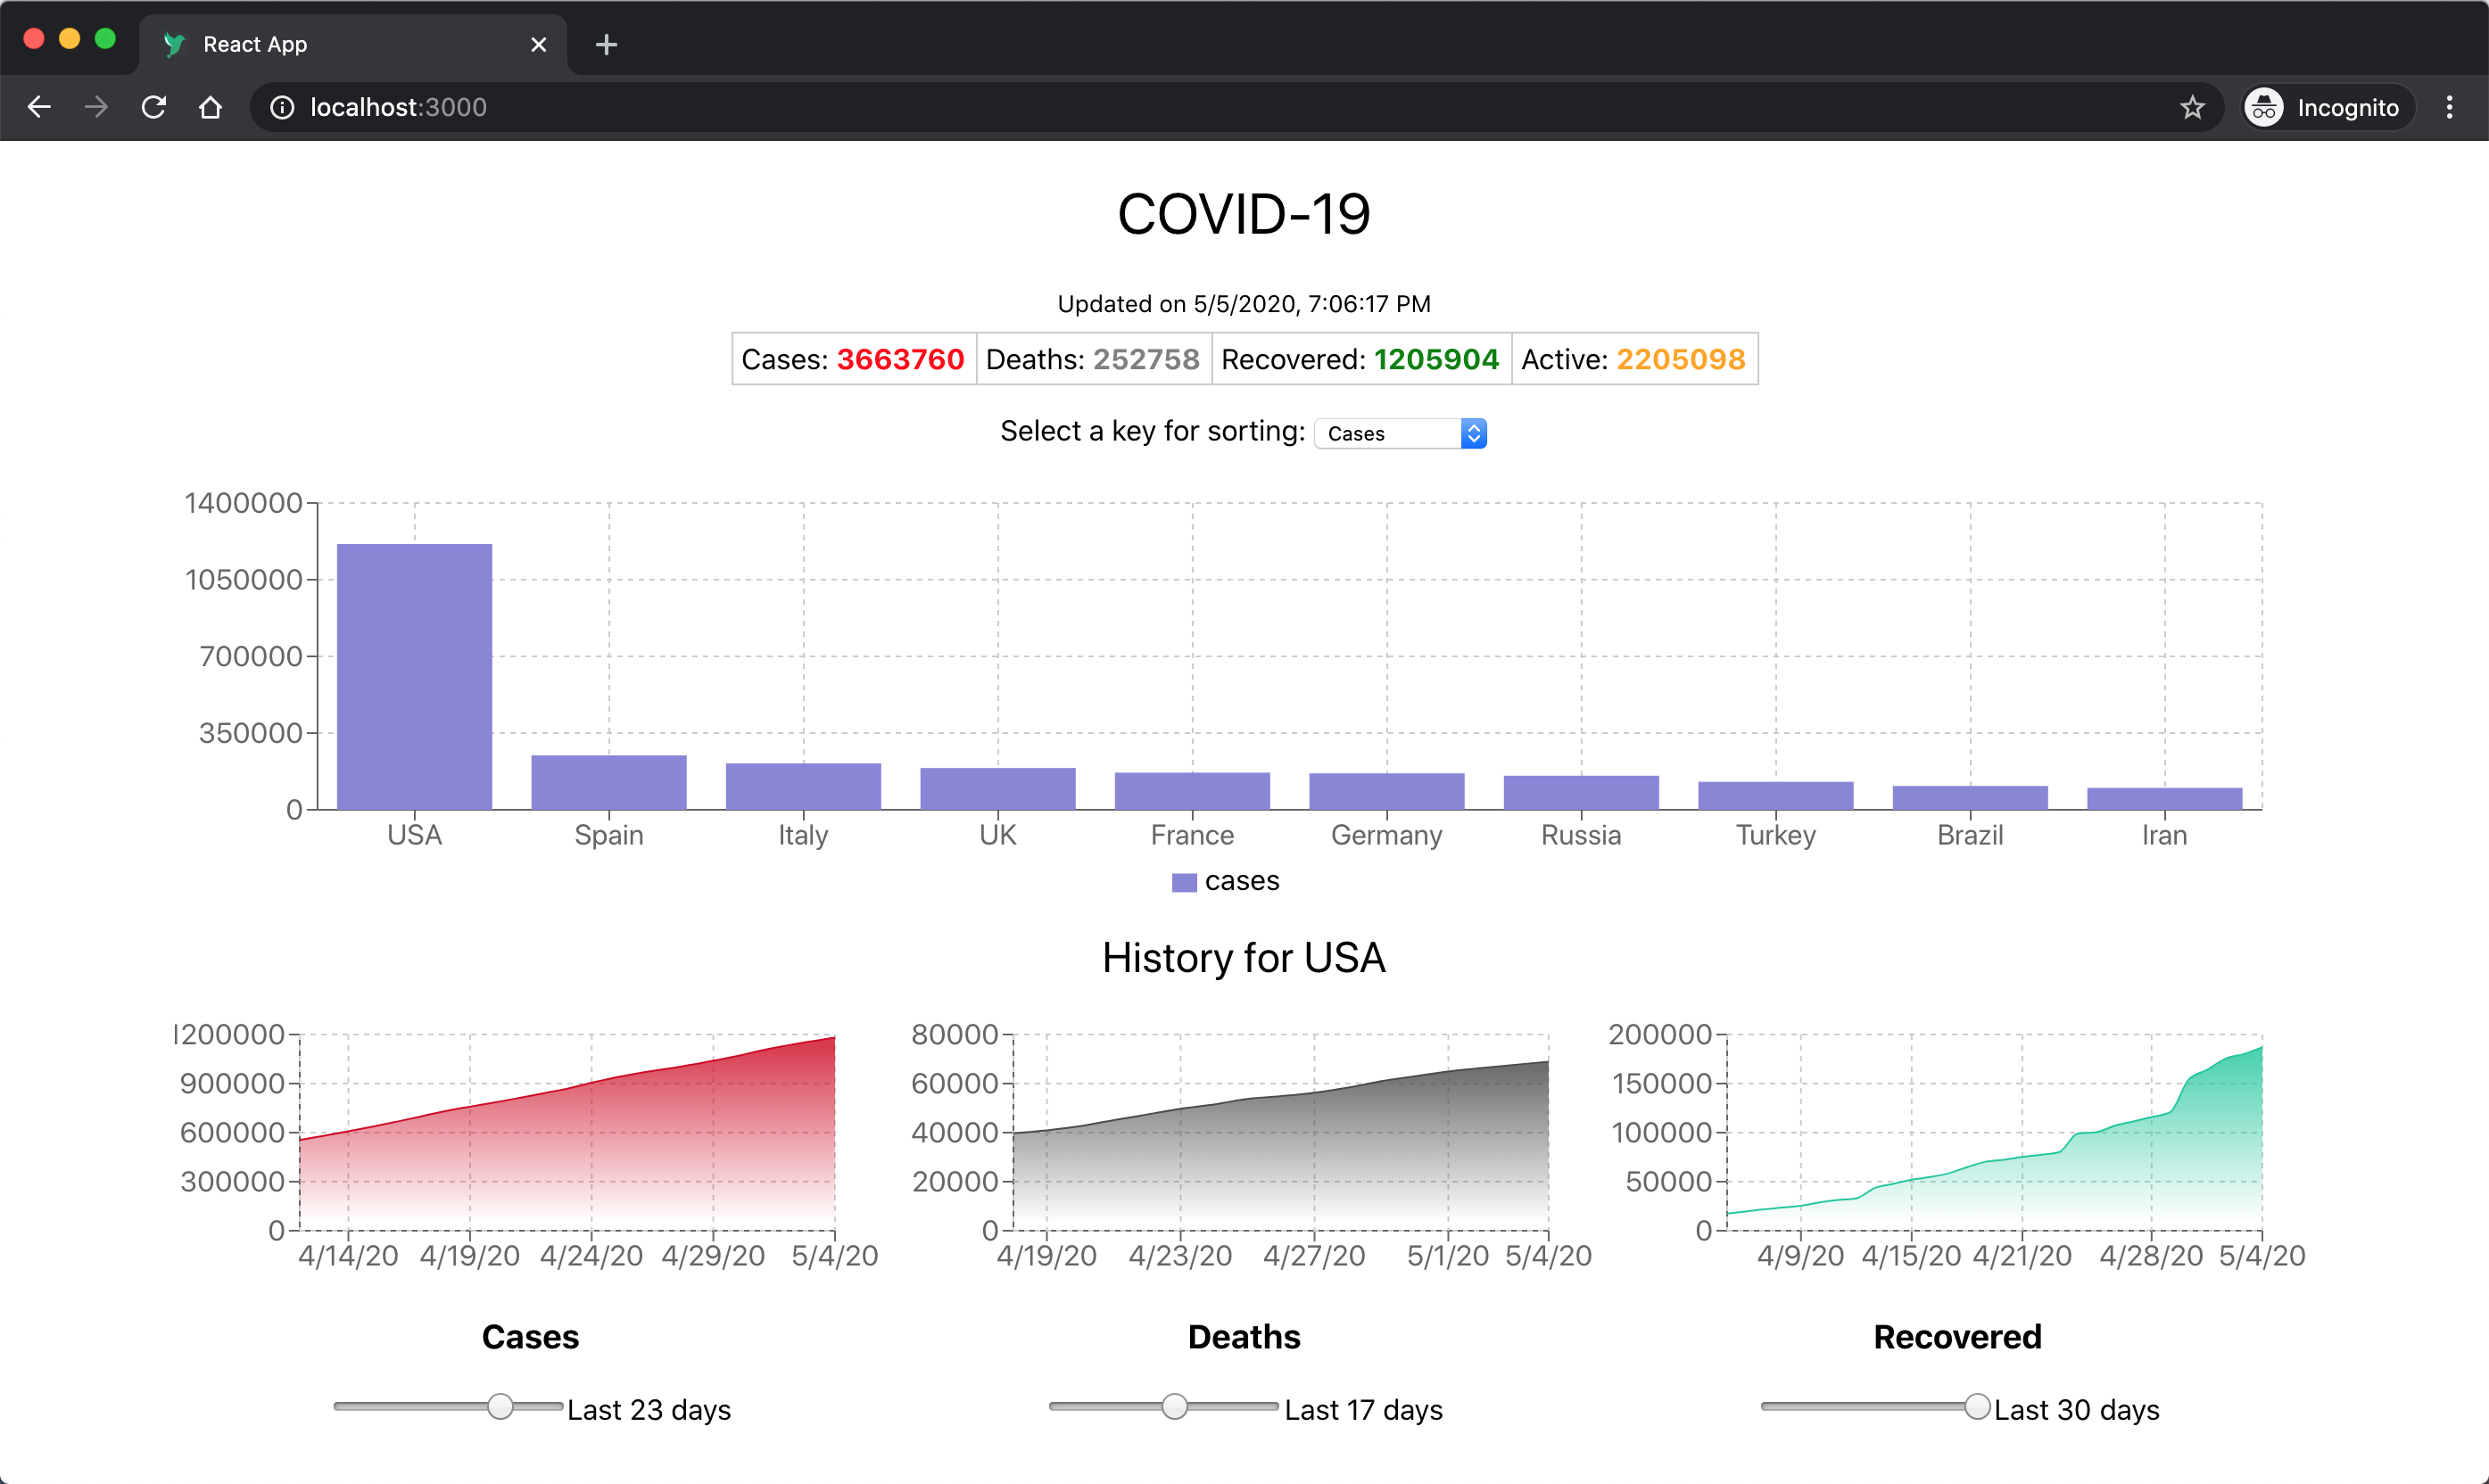Open Chrome three-dot menu
This screenshot has width=2489, height=1484.
(x=2449, y=107)
